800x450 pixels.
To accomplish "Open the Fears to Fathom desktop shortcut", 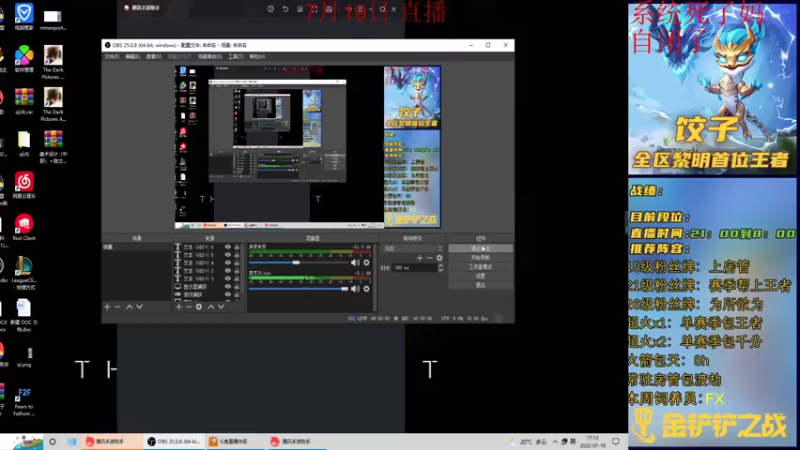I will coord(24,402).
